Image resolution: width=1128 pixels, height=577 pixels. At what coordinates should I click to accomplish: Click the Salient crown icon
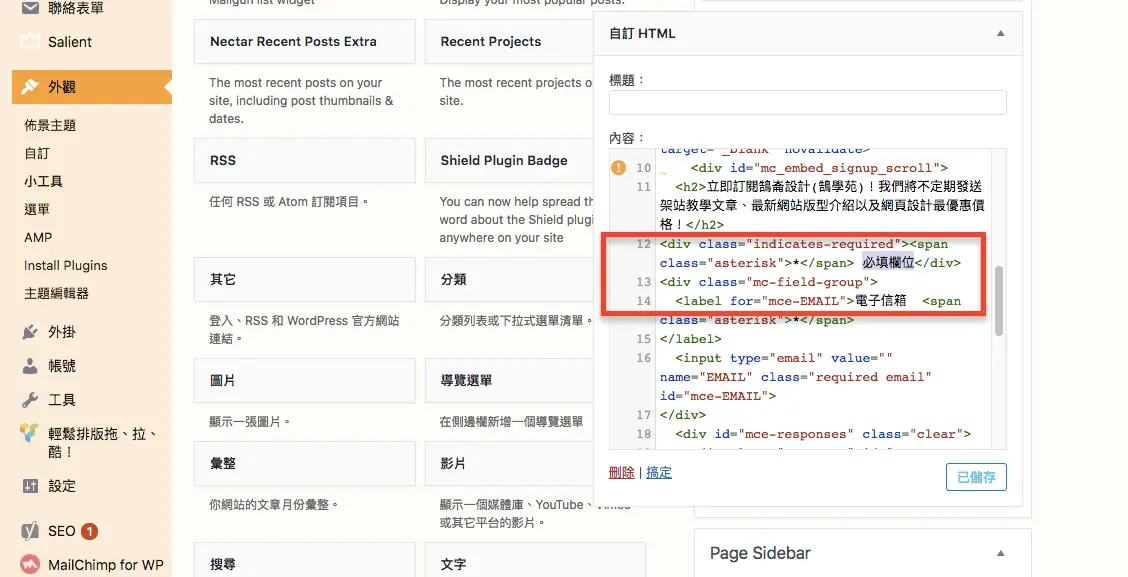point(30,41)
